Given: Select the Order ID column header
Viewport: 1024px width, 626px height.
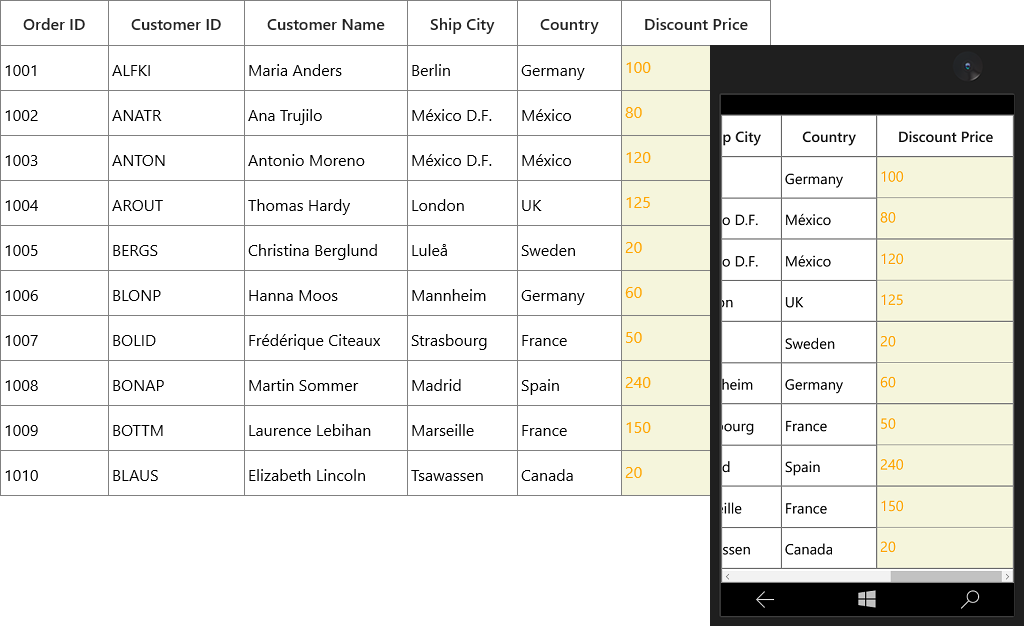Looking at the screenshot, I should point(54,23).
